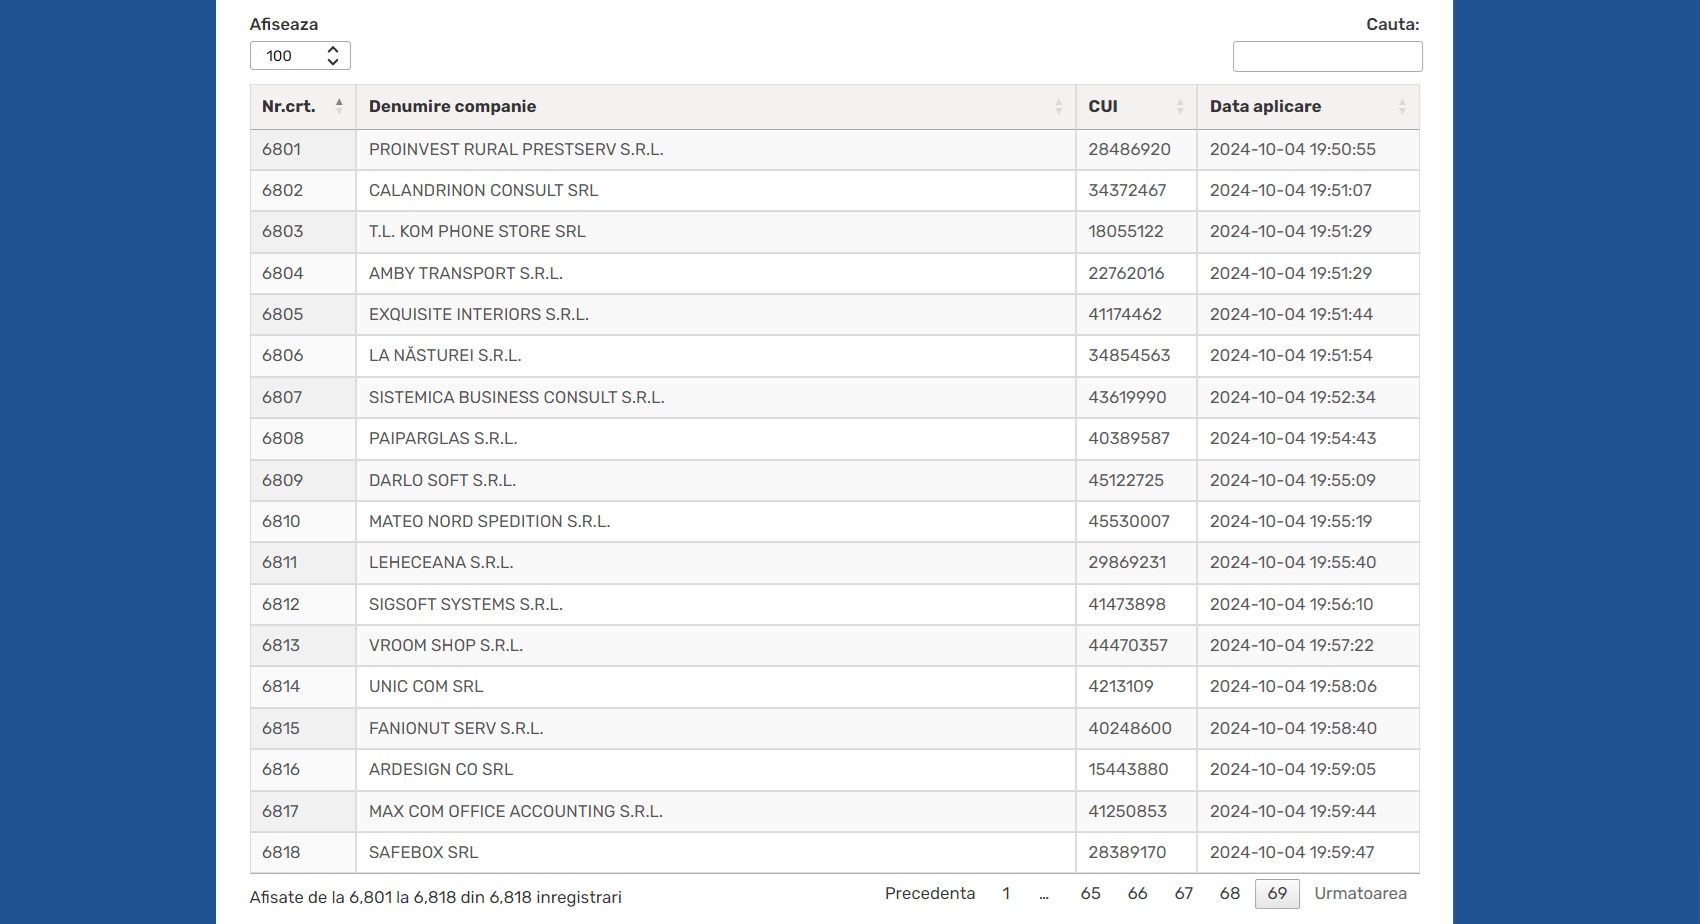The image size is (1700, 924).
Task: Click date 2024-10-04 19:54:43
Action: (1293, 439)
